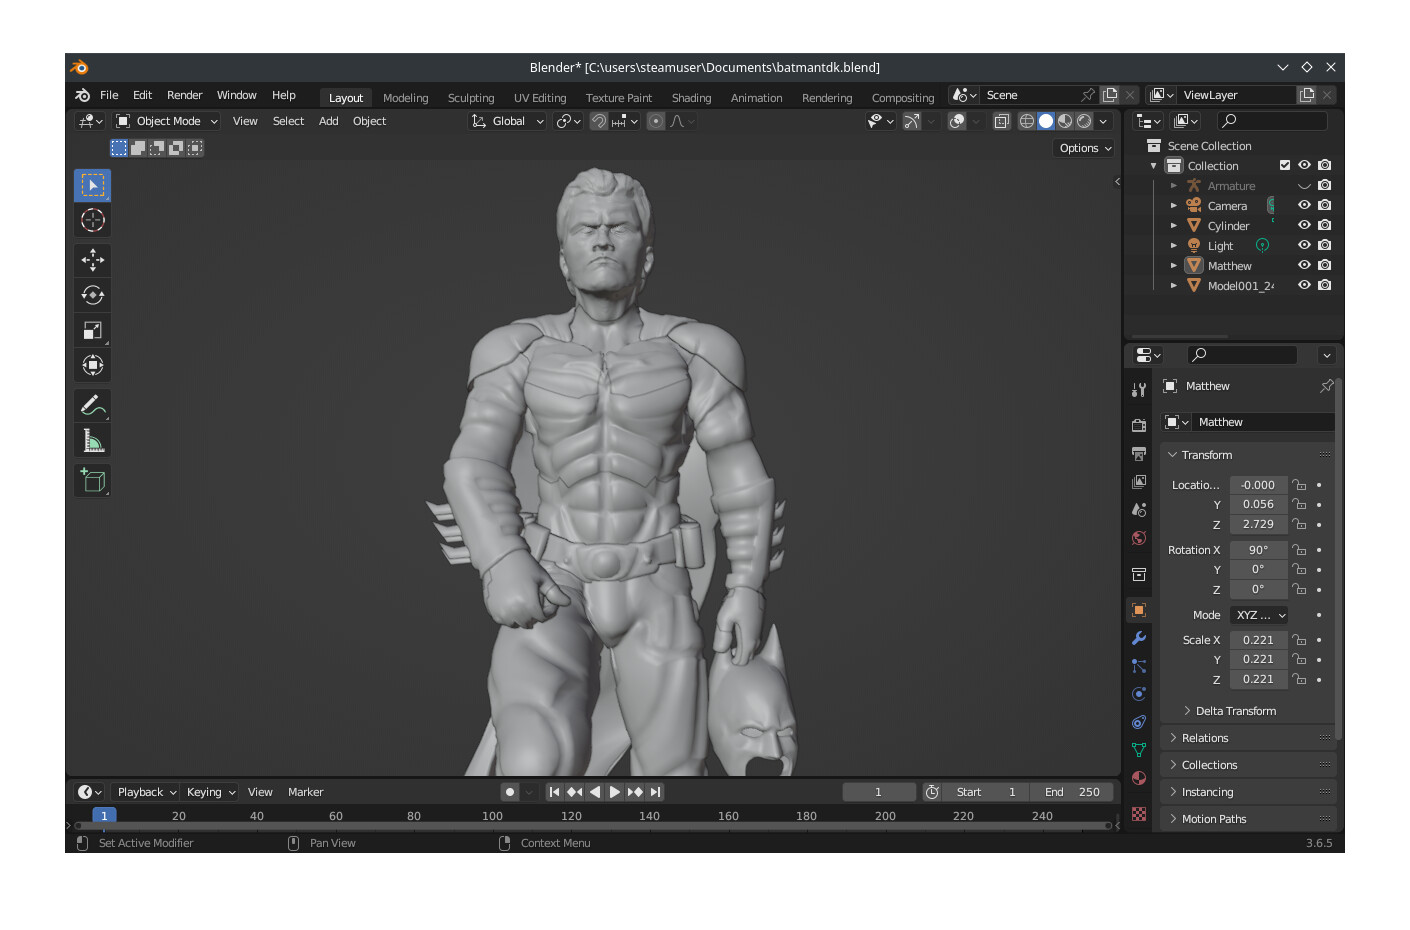Select the Annotate pencil tool
1410x930 pixels.
click(x=93, y=405)
